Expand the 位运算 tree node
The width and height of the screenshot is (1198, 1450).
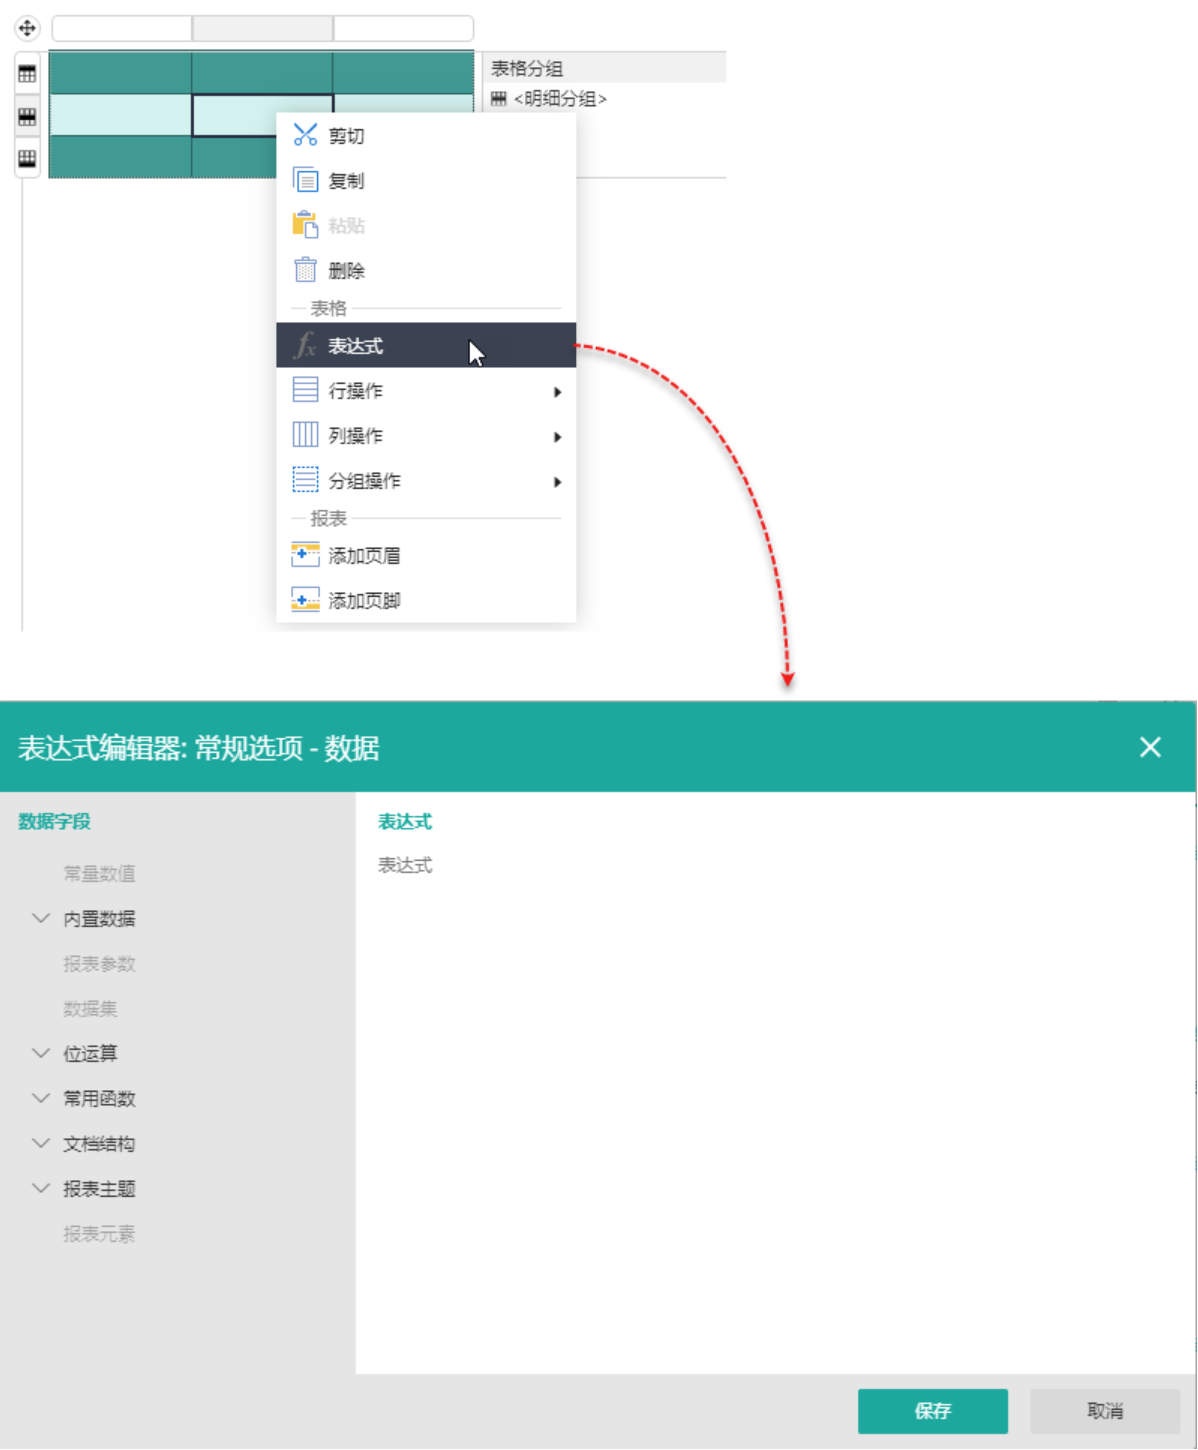(x=41, y=1053)
